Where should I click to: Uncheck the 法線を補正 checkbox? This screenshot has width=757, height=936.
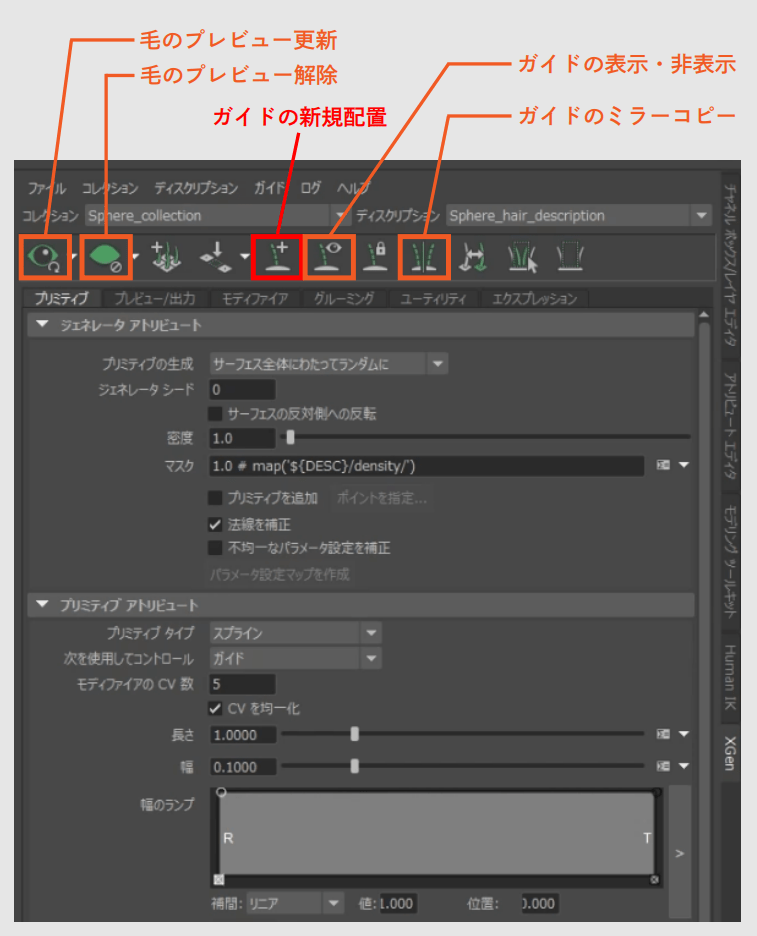(x=215, y=524)
